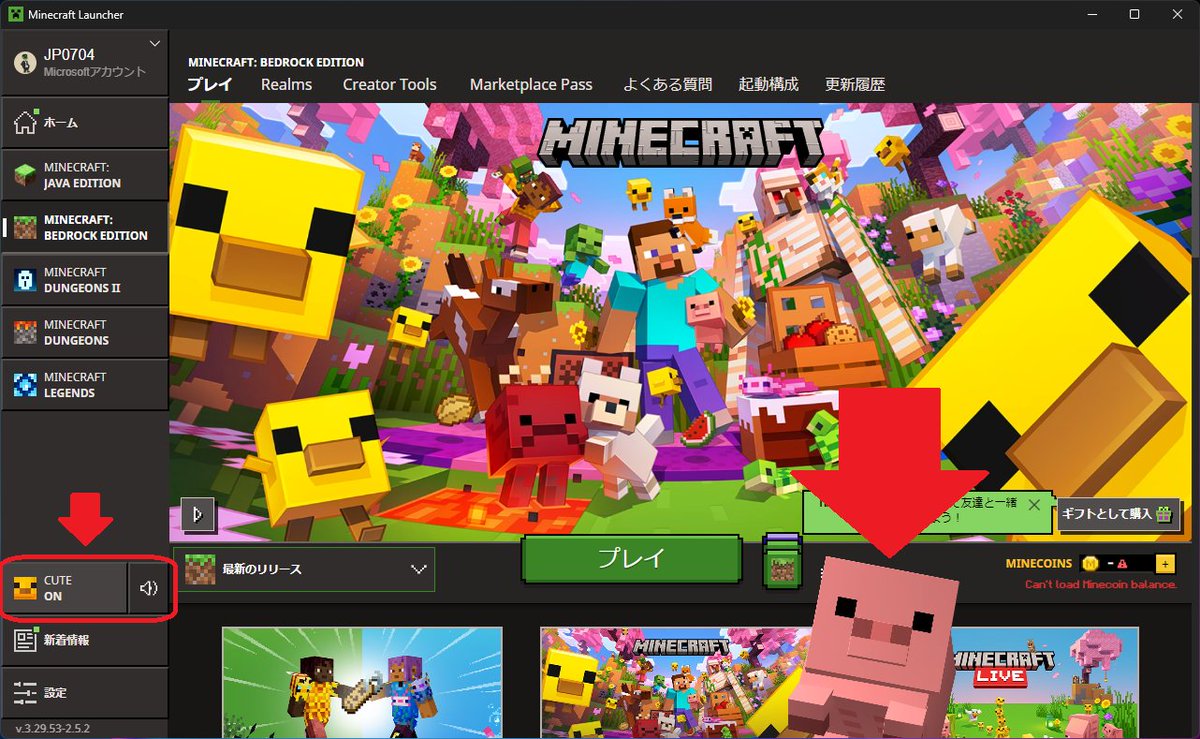The image size is (1200, 739).
Task: Expand the 最新のリリース version dropdown
Action: 304,569
